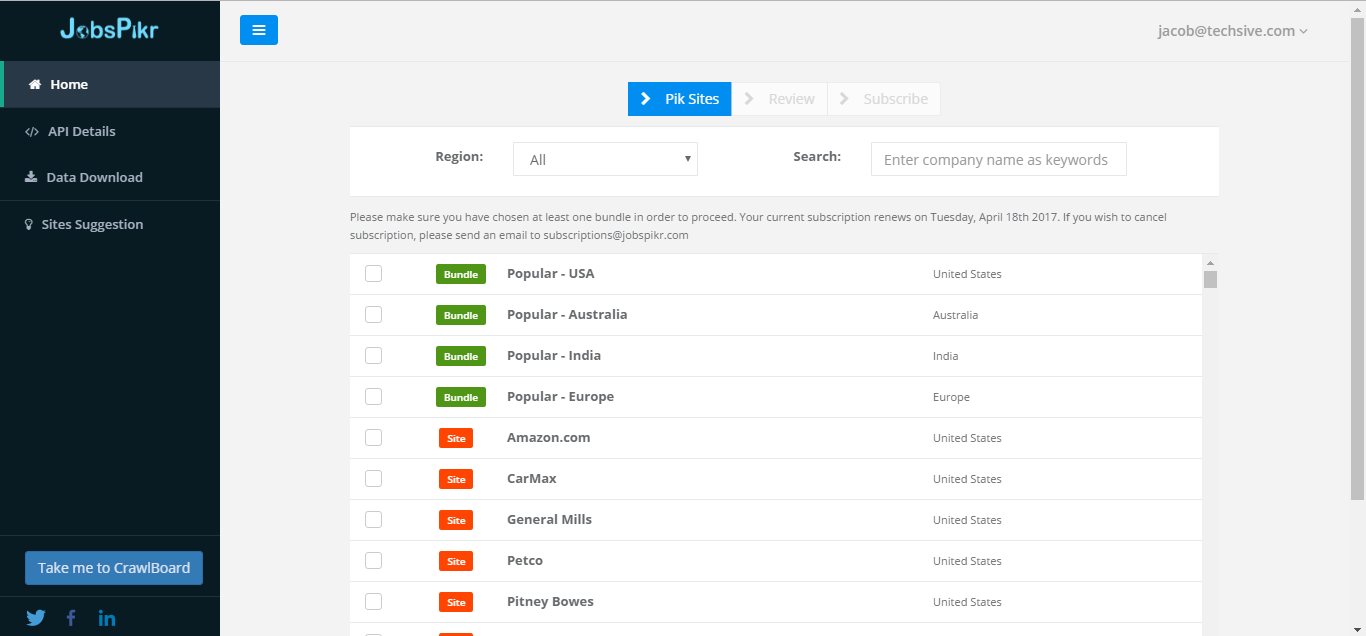The image size is (1366, 636).
Task: Click the green Bundle badge for Popular - USA
Action: [x=460, y=274]
